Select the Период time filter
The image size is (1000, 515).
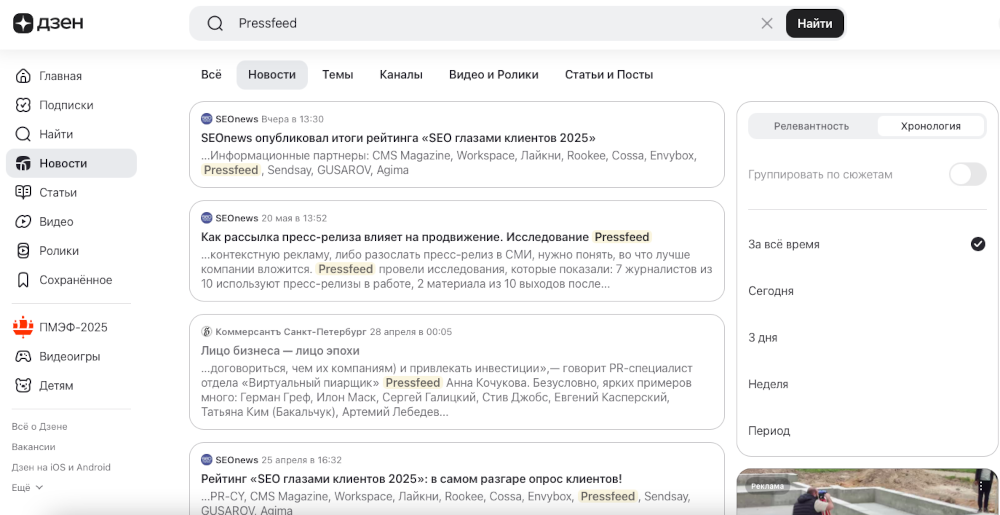click(867, 431)
